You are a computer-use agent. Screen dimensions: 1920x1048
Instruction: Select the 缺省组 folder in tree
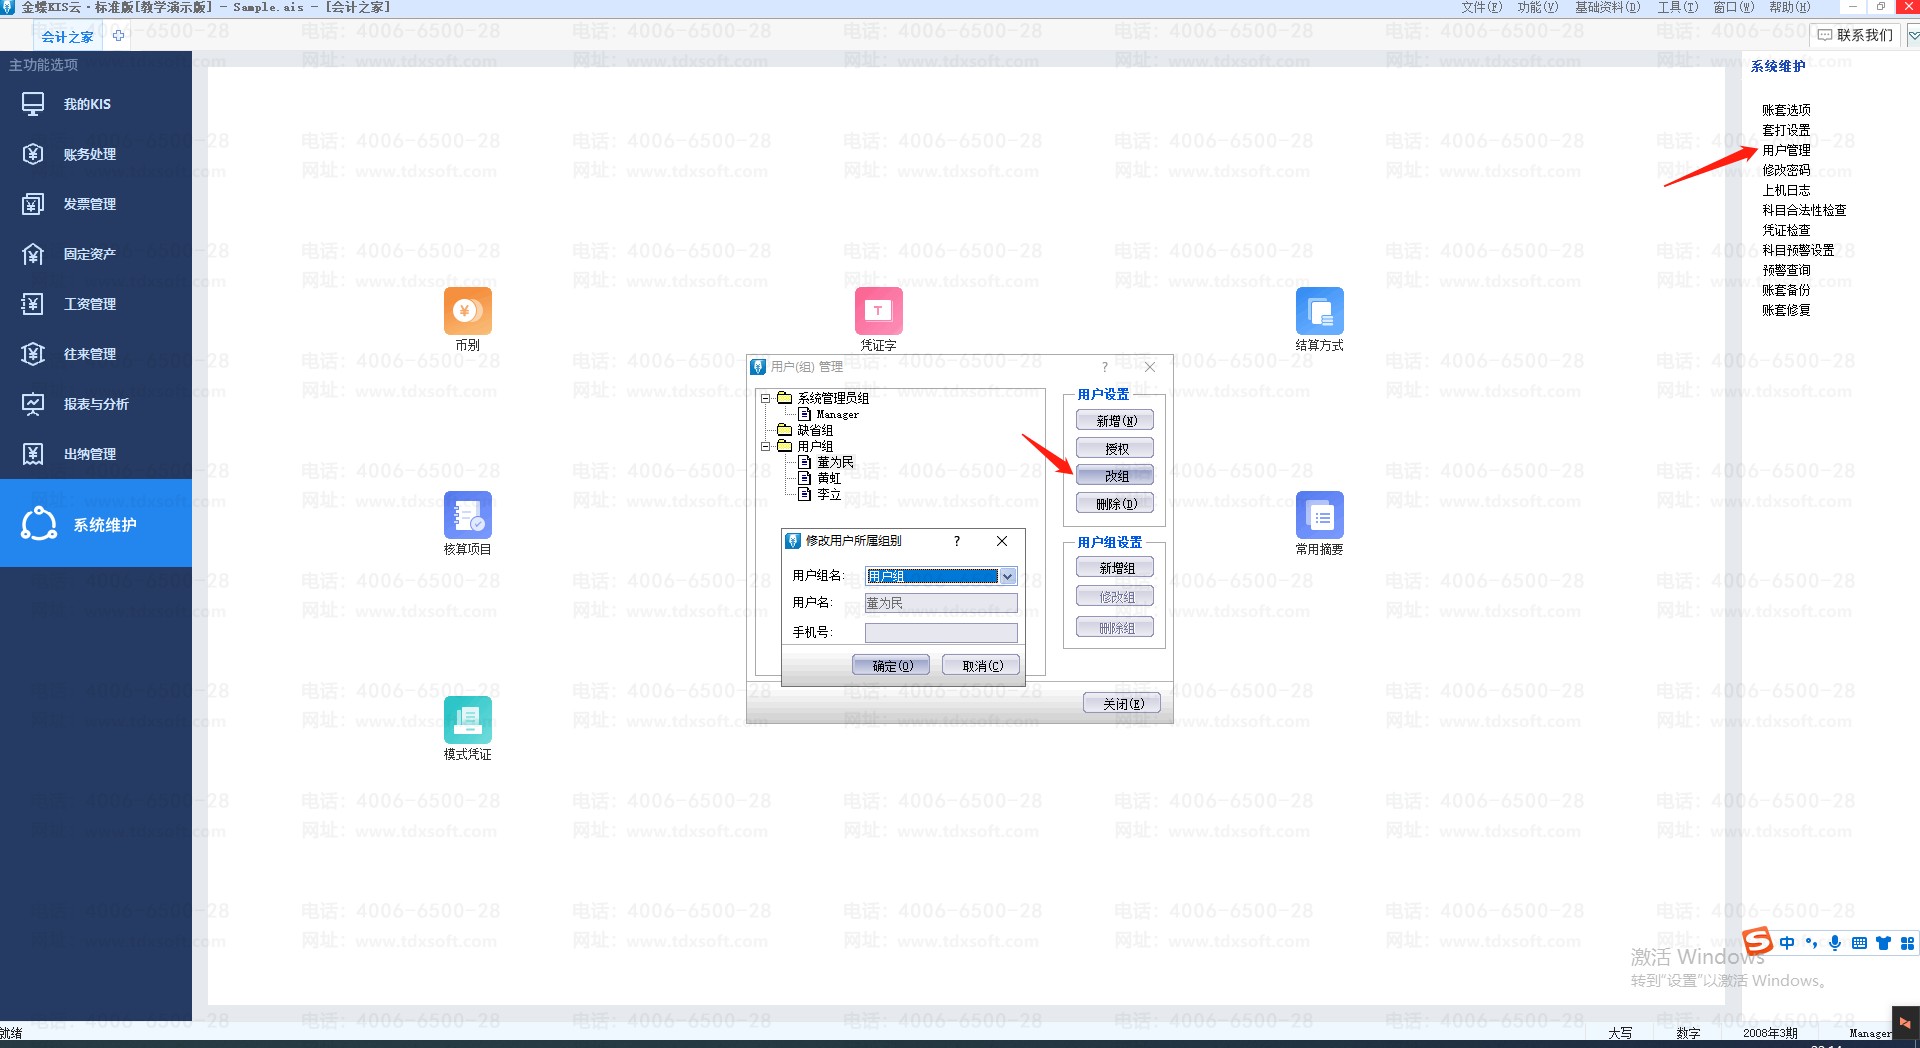point(815,430)
